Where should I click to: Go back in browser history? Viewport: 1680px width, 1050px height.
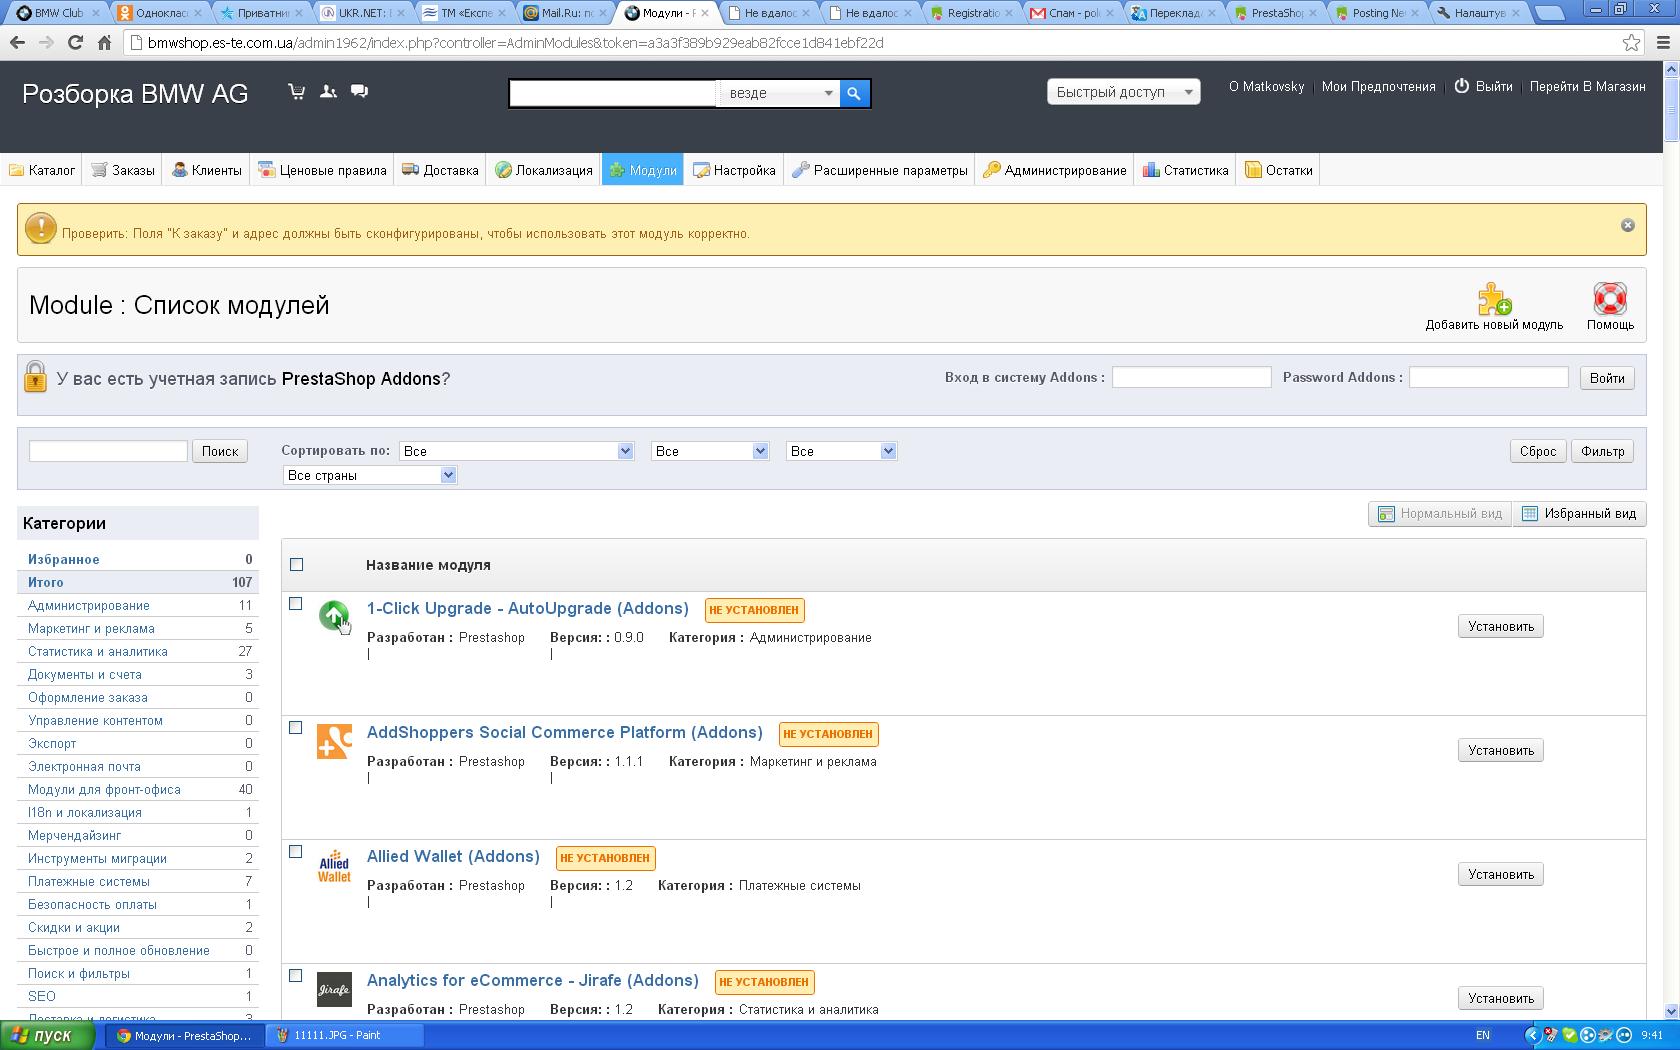(x=17, y=43)
